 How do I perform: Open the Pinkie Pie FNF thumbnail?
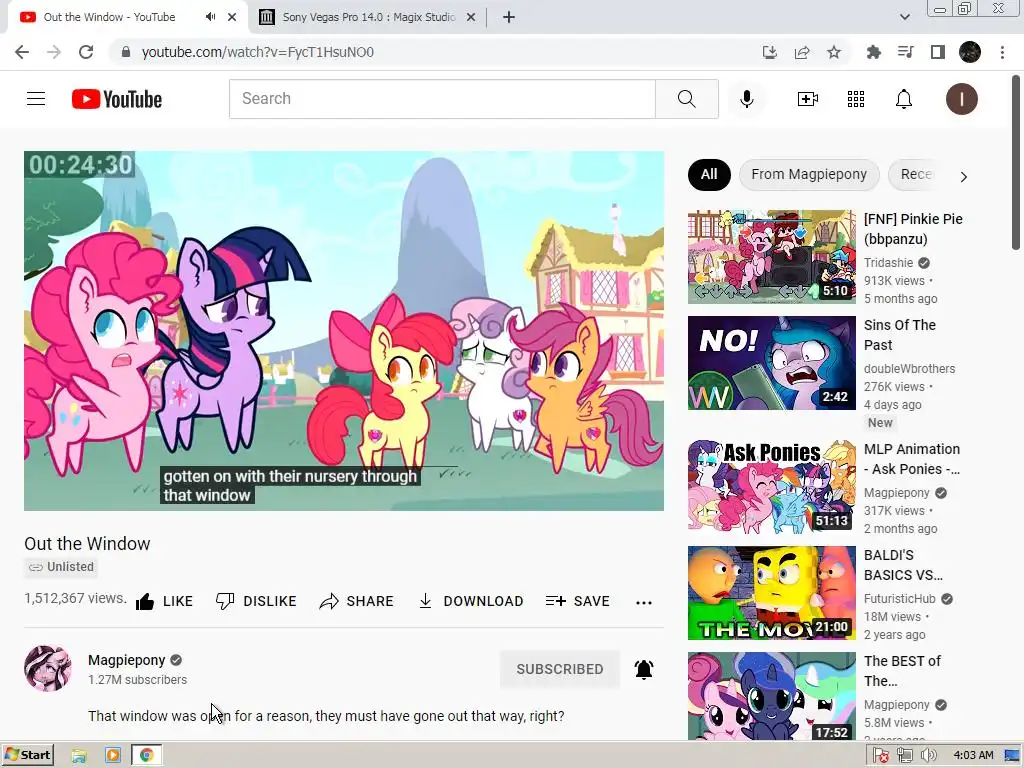click(x=771, y=257)
